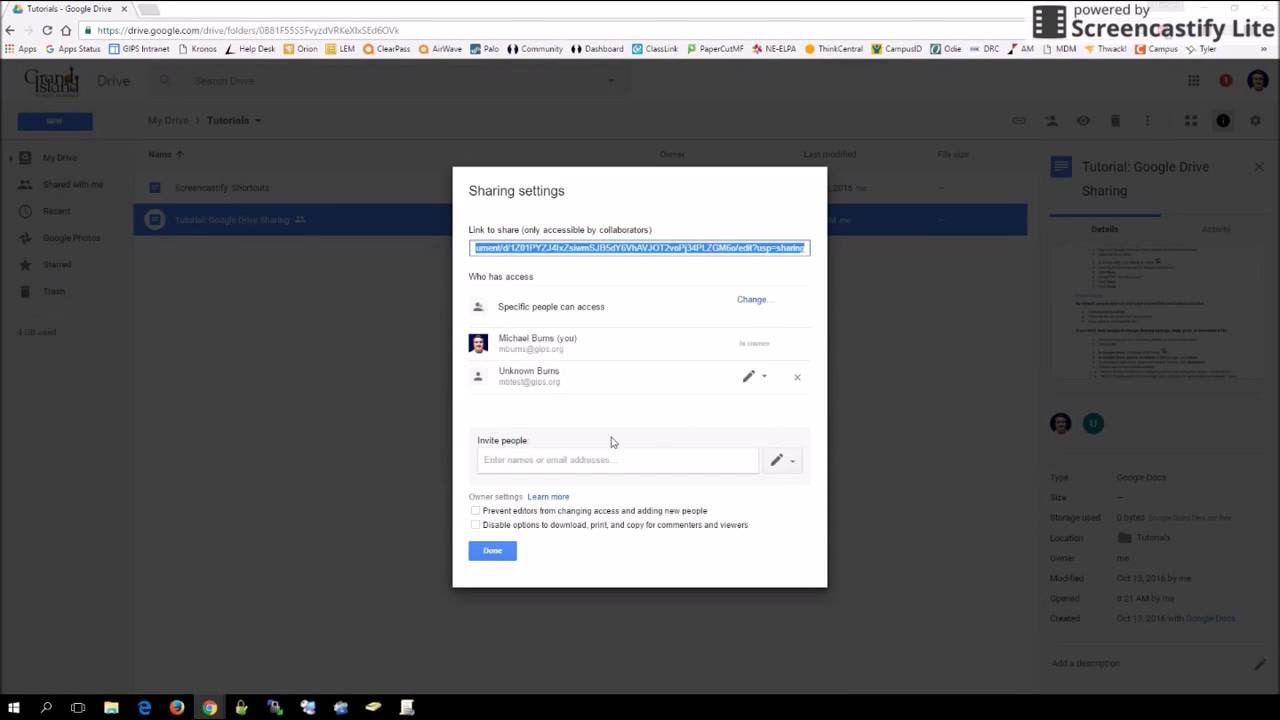This screenshot has width=1280, height=720.
Task: Open the Google apps grid icon
Action: [x=1193, y=81]
